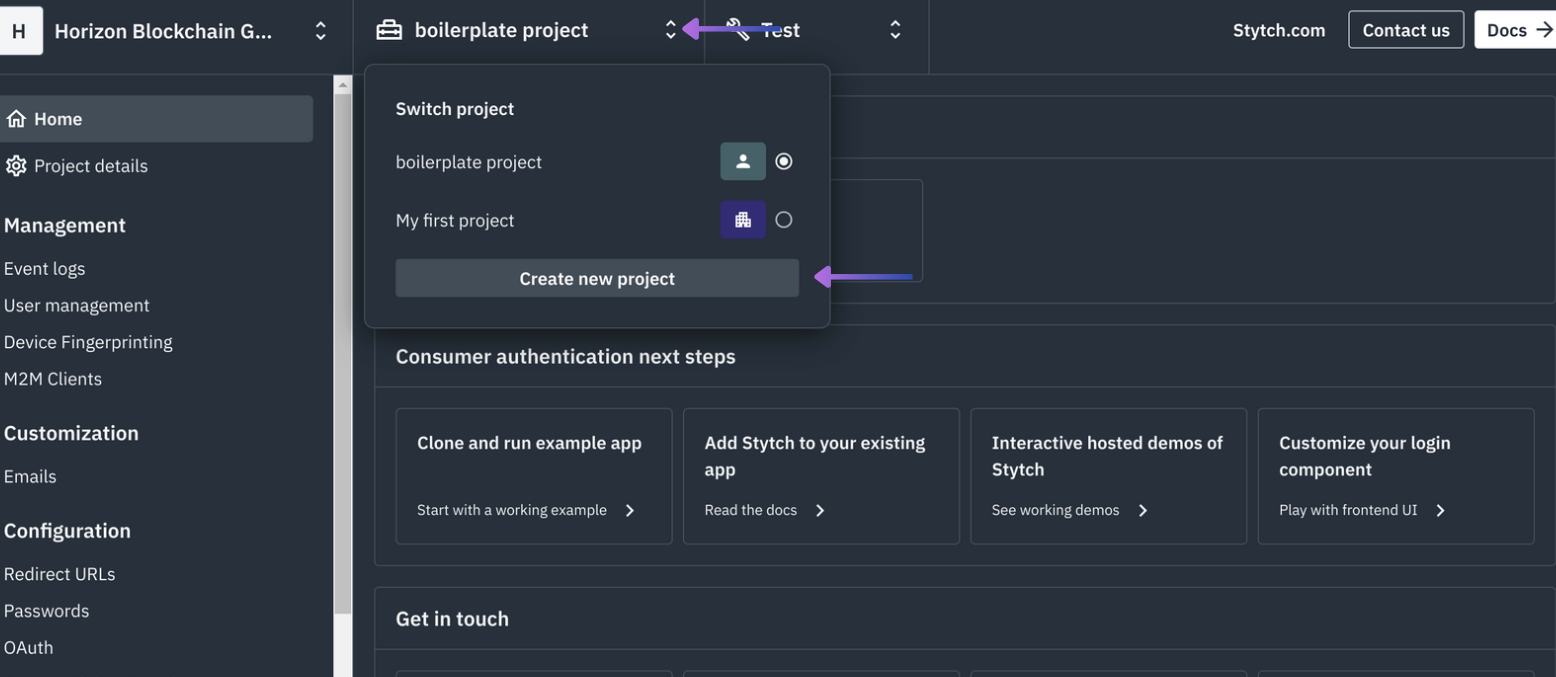Image resolution: width=1556 pixels, height=677 pixels.
Task: Select the My first project radio button
Action: click(784, 219)
